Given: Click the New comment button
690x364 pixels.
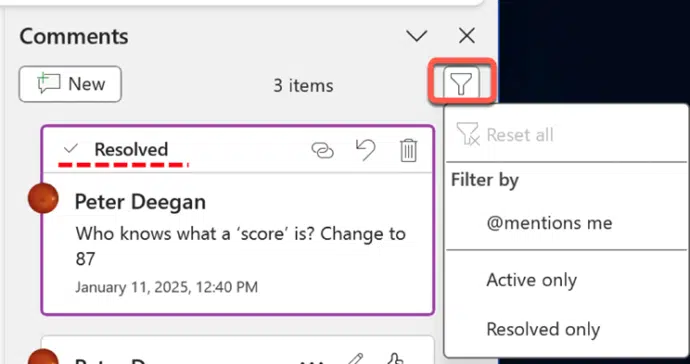Looking at the screenshot, I should coord(70,84).
